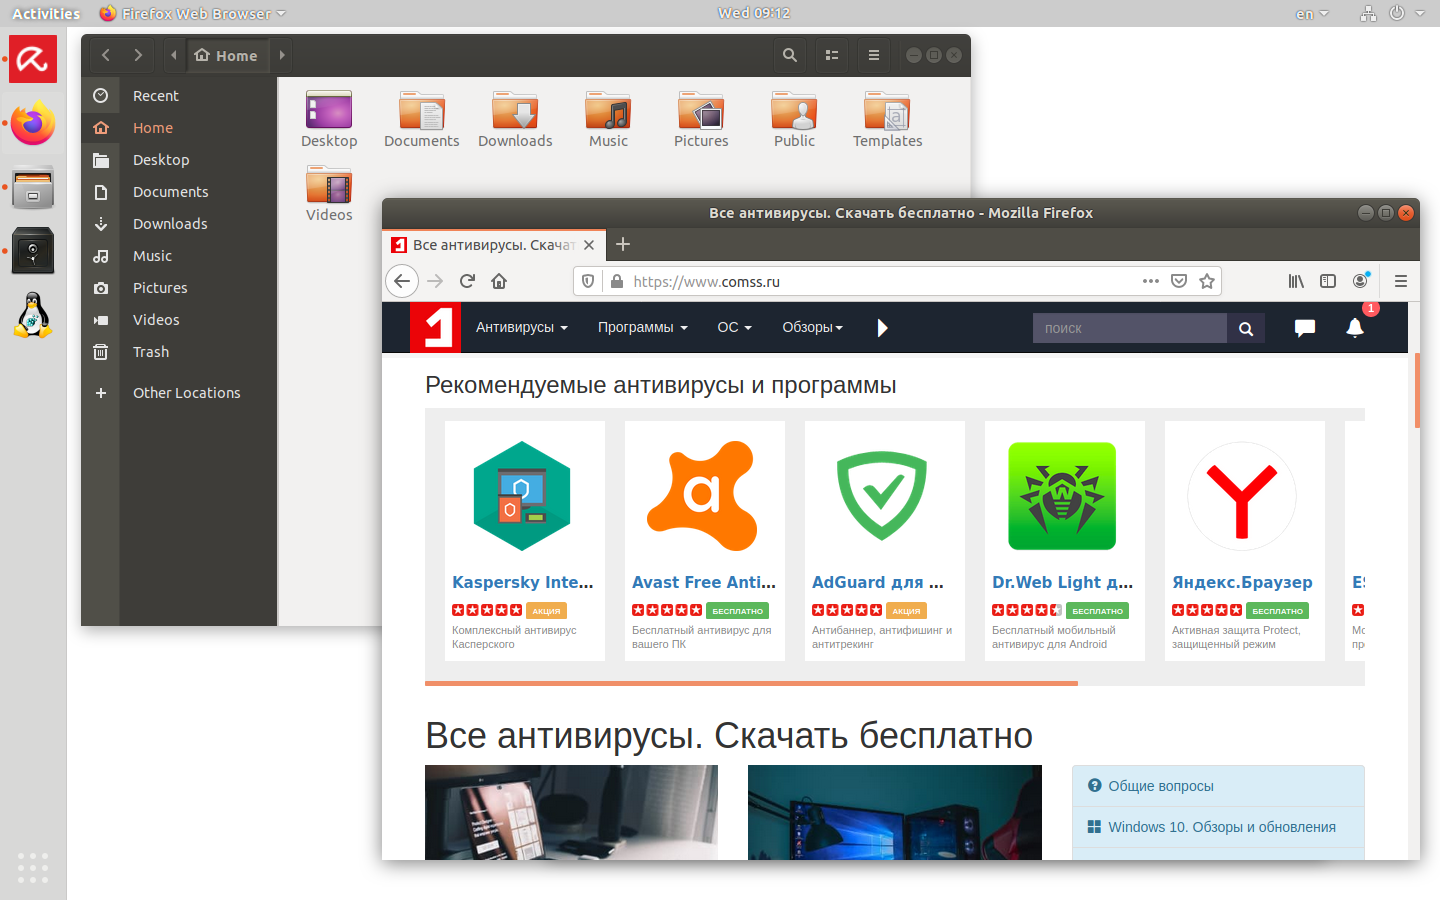Open the safe-shaped app in the dock
This screenshot has height=900, width=1440.
[33, 251]
